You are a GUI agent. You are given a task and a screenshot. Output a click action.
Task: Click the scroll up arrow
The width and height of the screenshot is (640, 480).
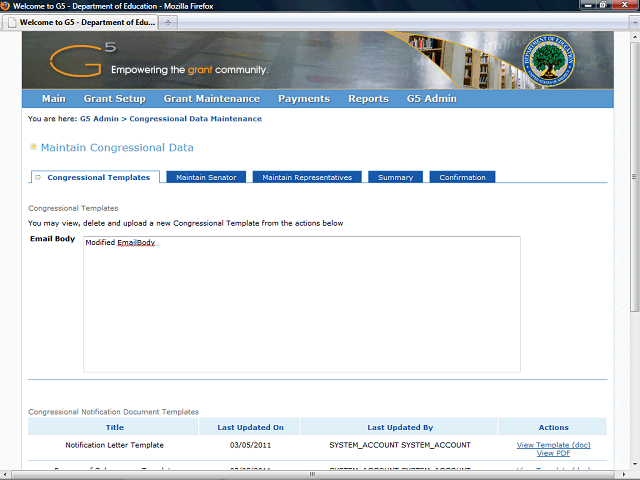635,37
